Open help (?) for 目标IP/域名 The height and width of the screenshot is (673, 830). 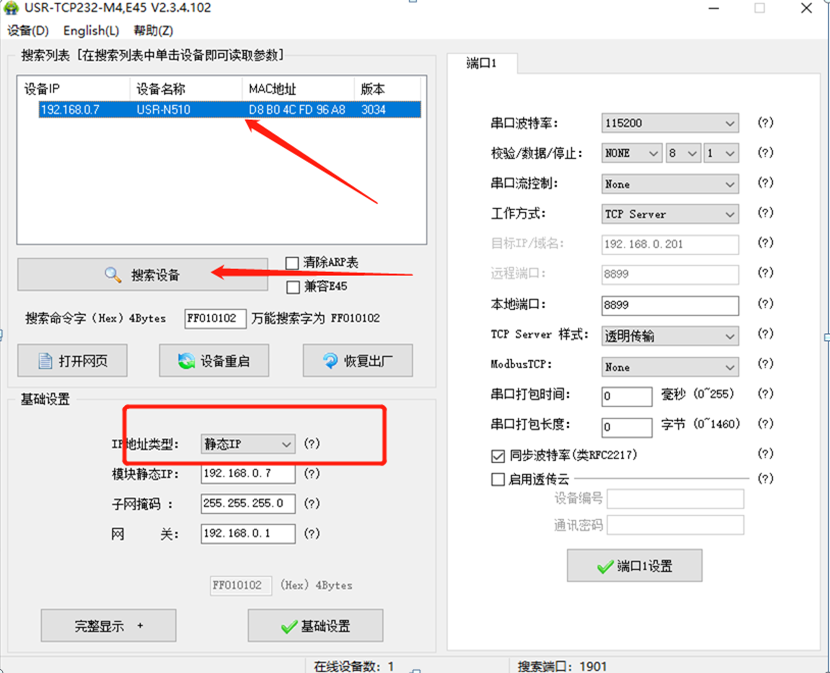pos(765,243)
